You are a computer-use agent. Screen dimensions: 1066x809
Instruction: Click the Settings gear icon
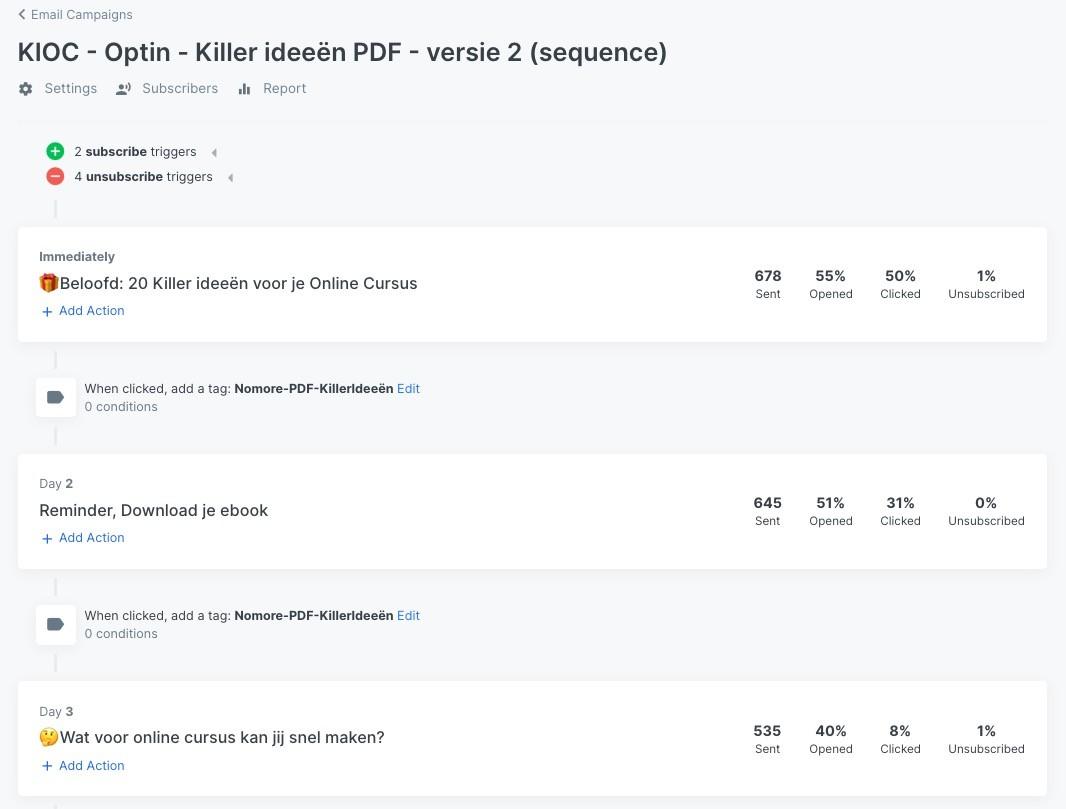click(x=26, y=89)
